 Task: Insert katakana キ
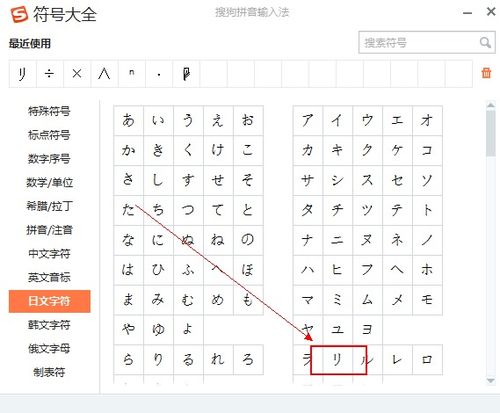coord(337,150)
